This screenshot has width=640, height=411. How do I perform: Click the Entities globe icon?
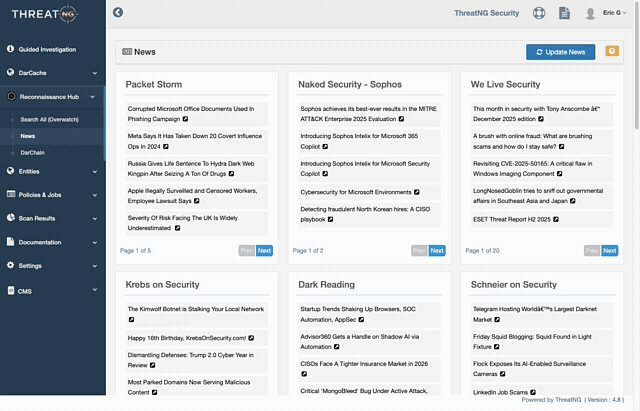[x=11, y=171]
